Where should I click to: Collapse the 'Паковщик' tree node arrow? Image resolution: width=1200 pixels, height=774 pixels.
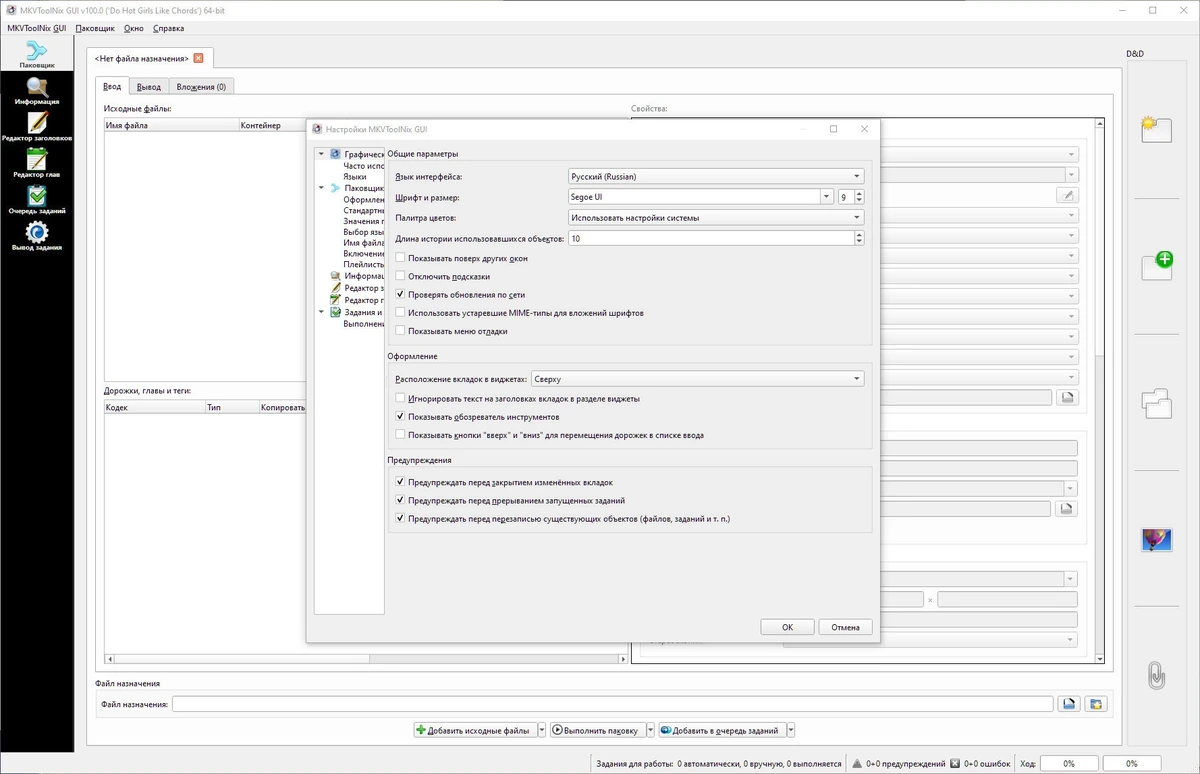(321, 188)
